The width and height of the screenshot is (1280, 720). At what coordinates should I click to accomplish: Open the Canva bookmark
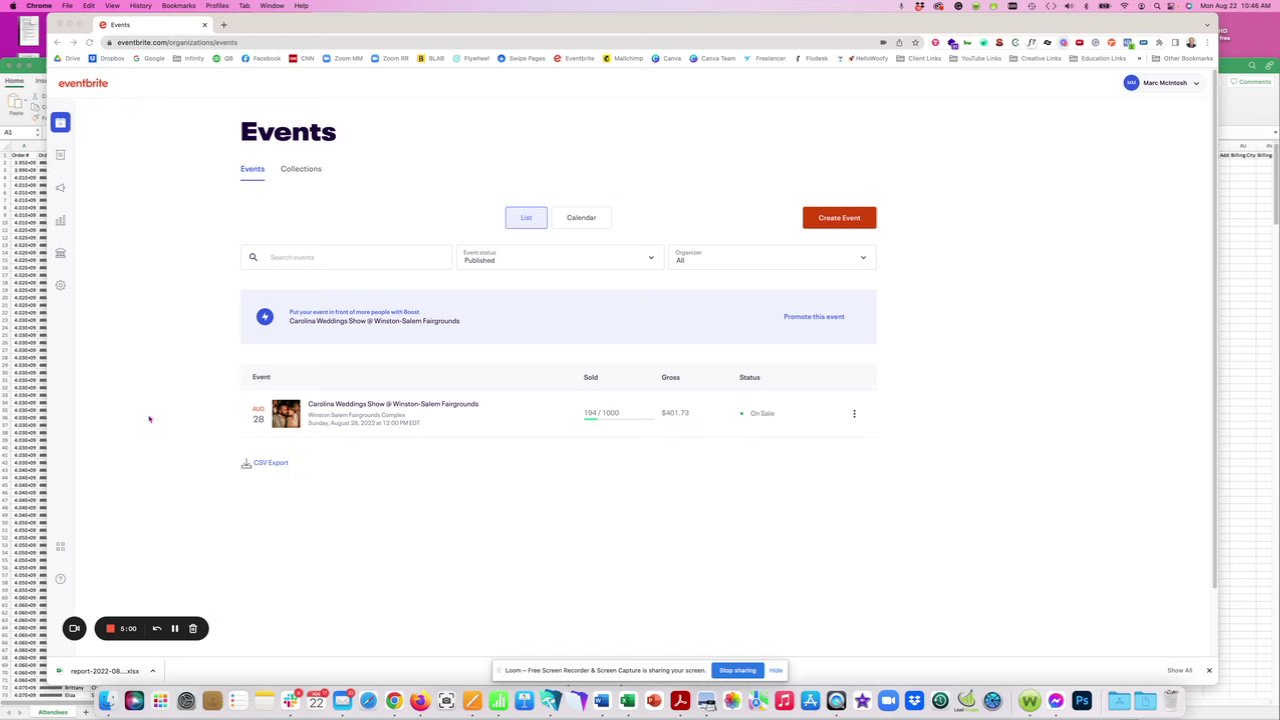(x=667, y=58)
